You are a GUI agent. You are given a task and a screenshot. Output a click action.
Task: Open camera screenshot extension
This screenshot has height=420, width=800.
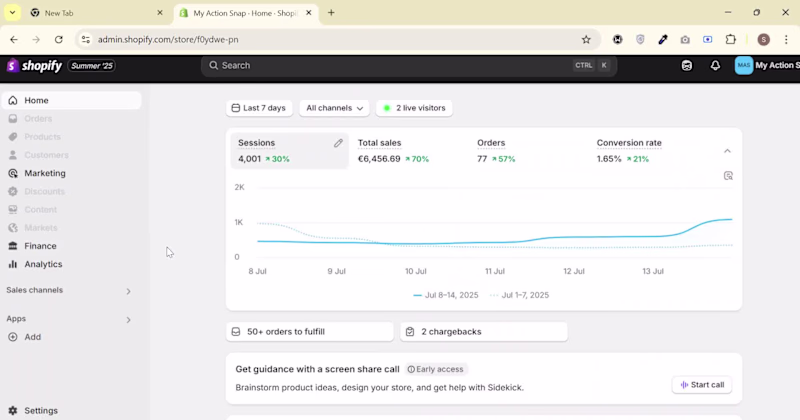pyautogui.click(x=685, y=39)
